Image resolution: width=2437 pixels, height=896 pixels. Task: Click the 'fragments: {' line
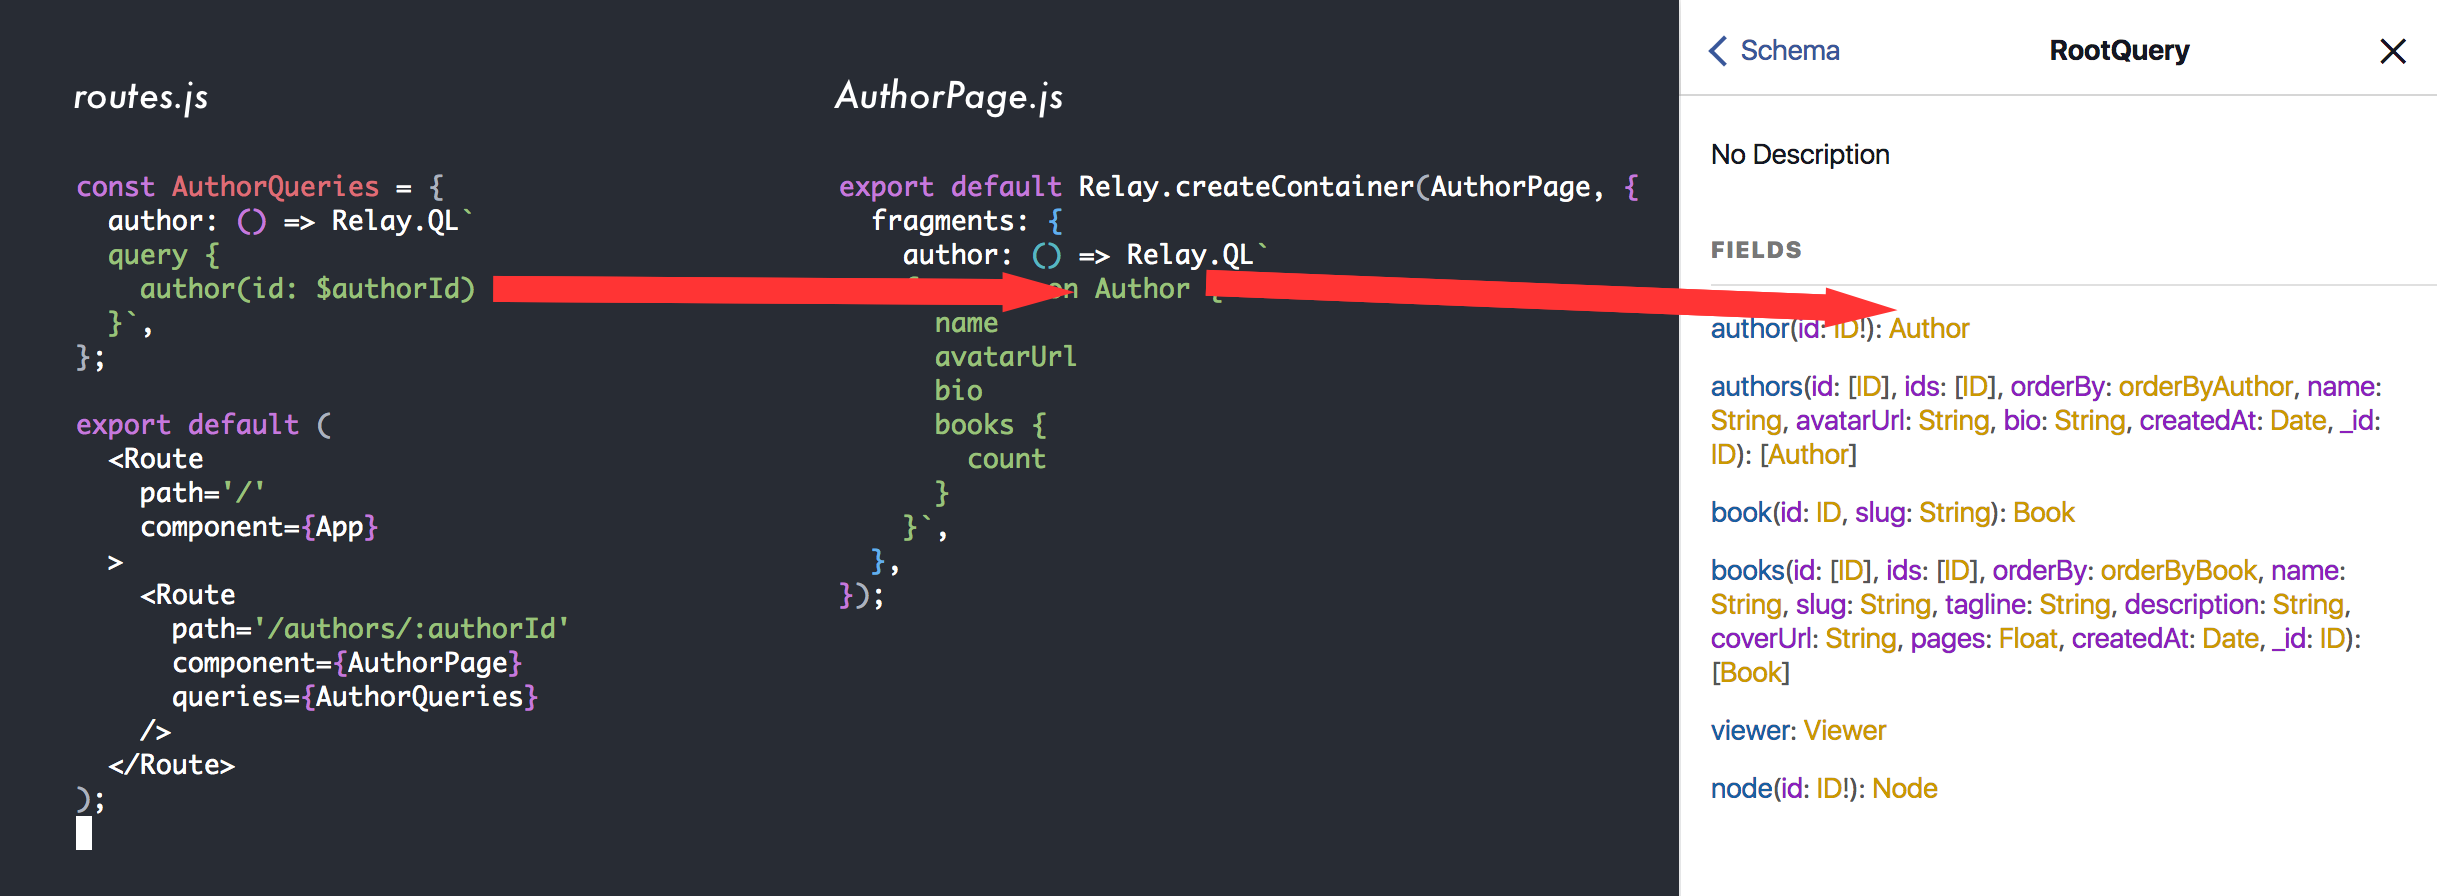967,221
